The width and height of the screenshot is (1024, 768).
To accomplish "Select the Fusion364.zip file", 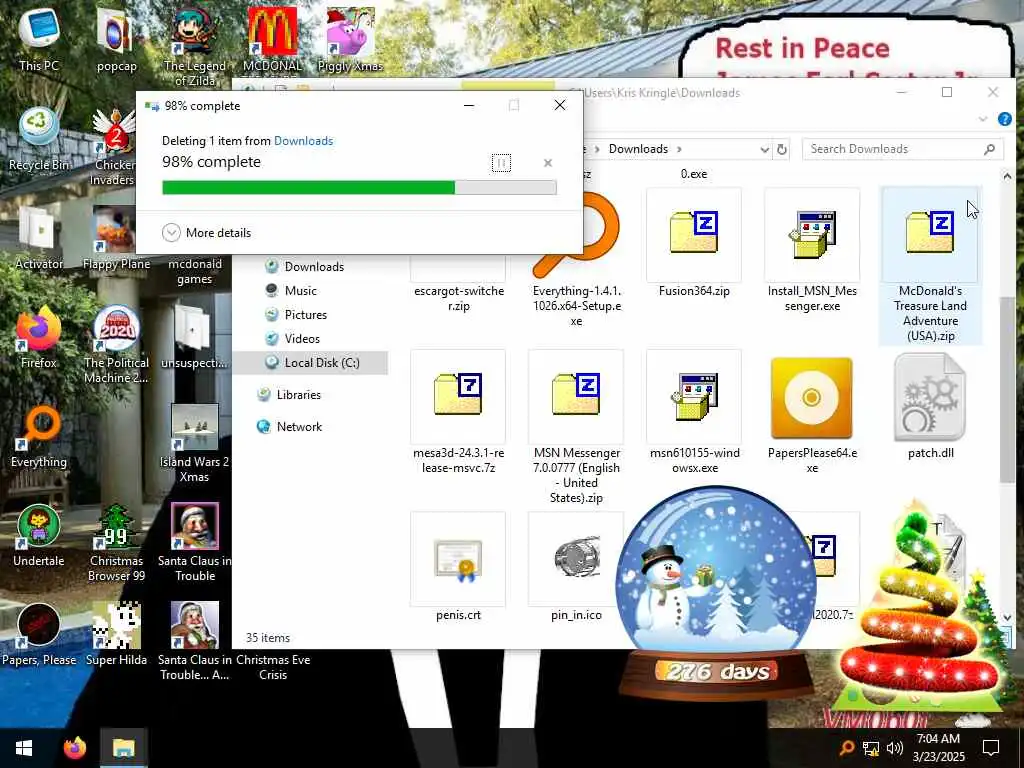I will tap(694, 243).
